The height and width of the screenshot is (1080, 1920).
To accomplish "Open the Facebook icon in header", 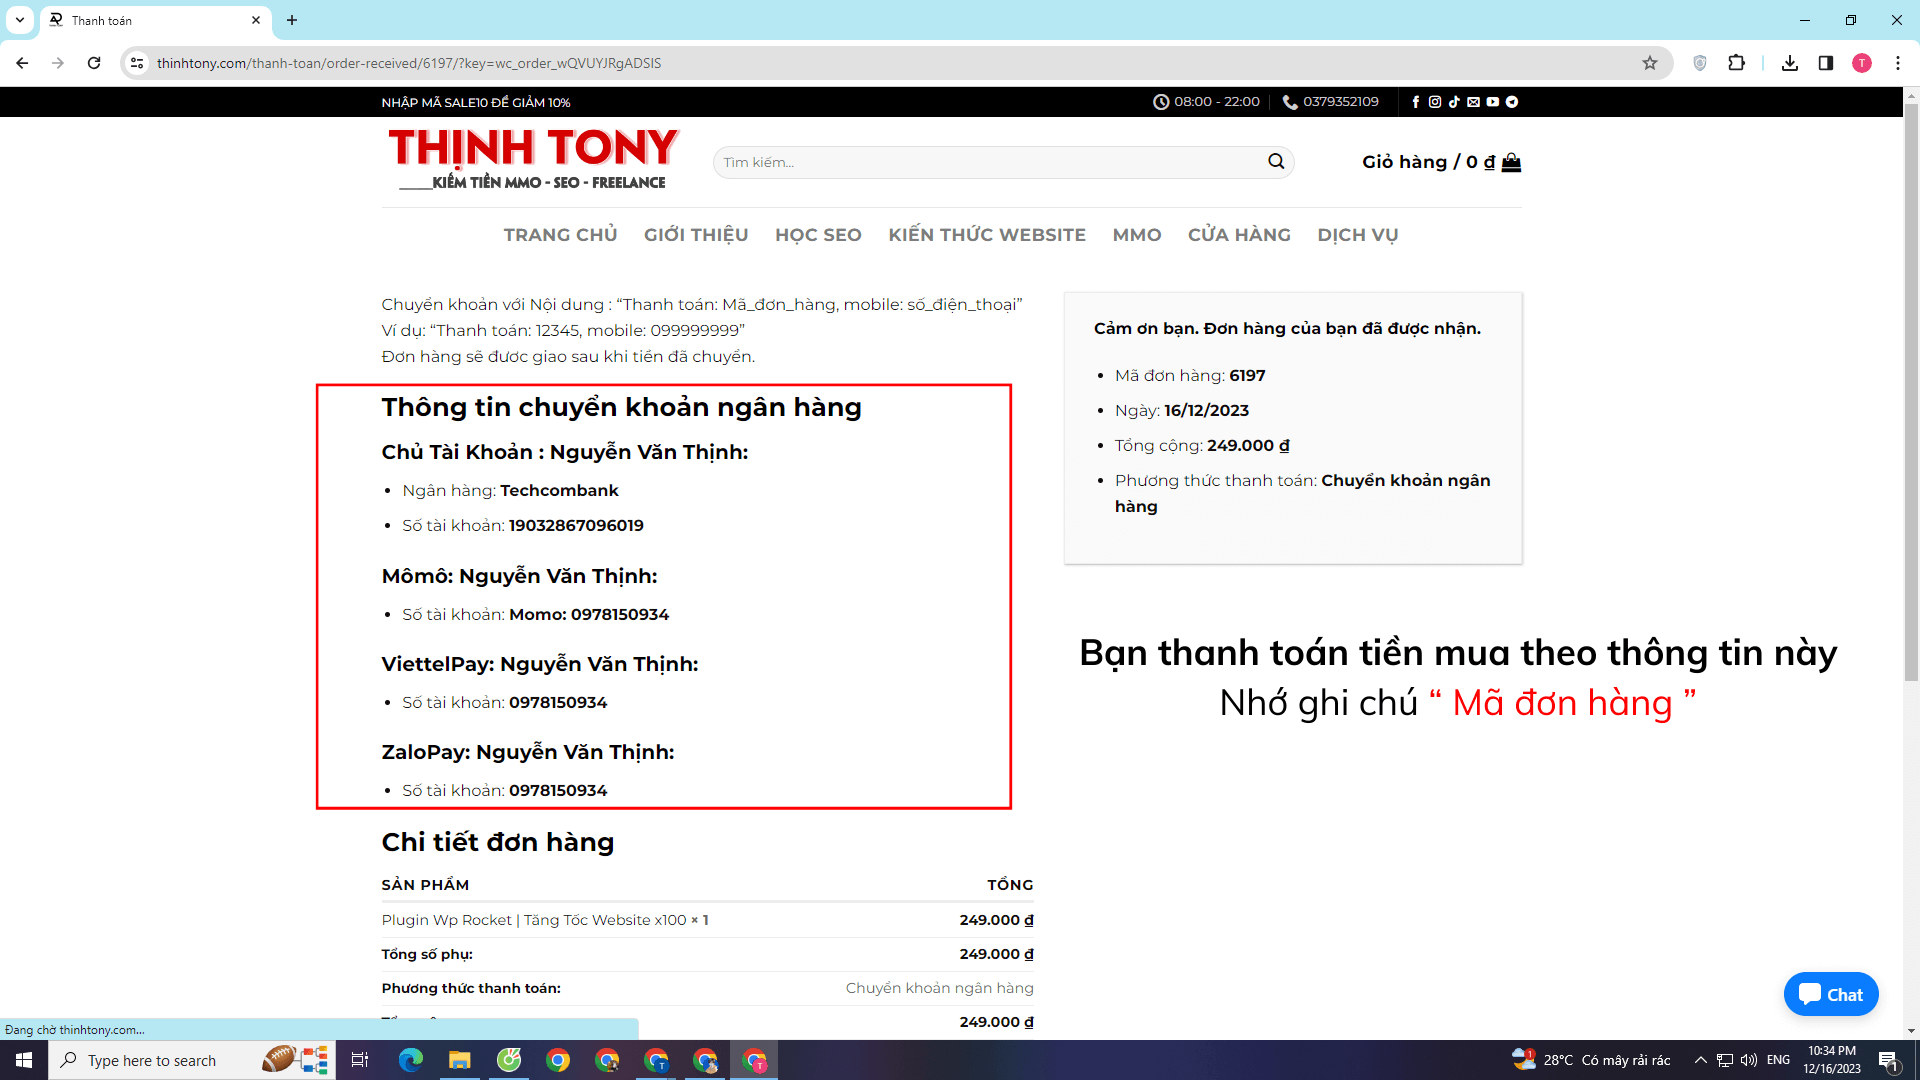I will pyautogui.click(x=1416, y=101).
